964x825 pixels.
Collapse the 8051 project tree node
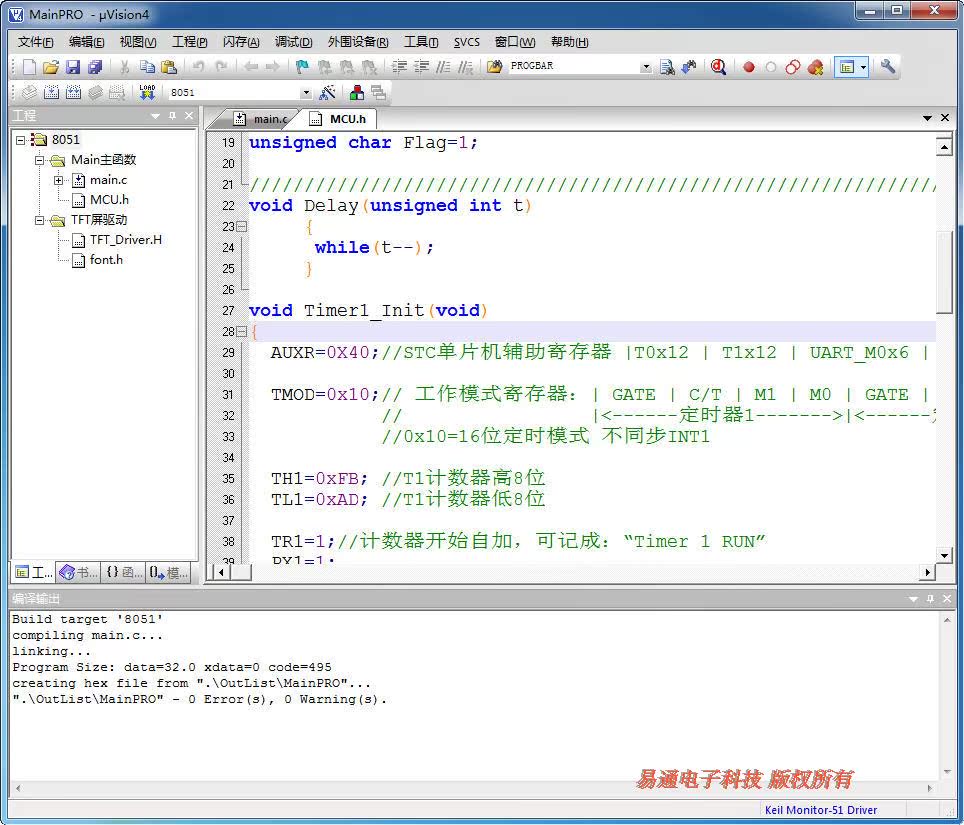[x=21, y=140]
